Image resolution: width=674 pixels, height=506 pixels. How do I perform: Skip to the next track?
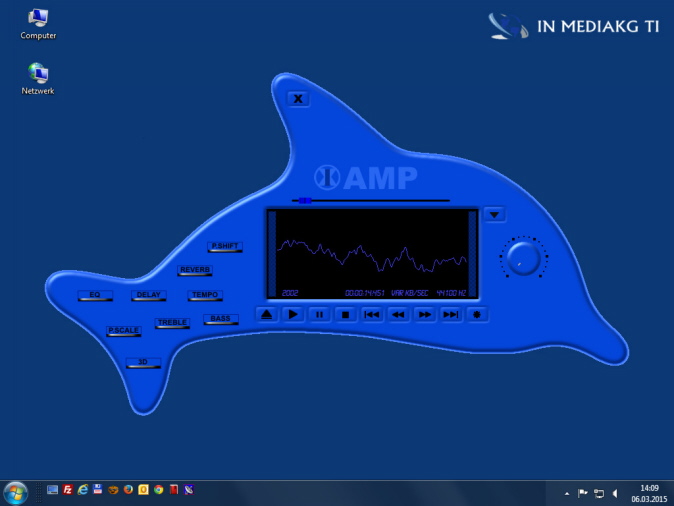[451, 315]
